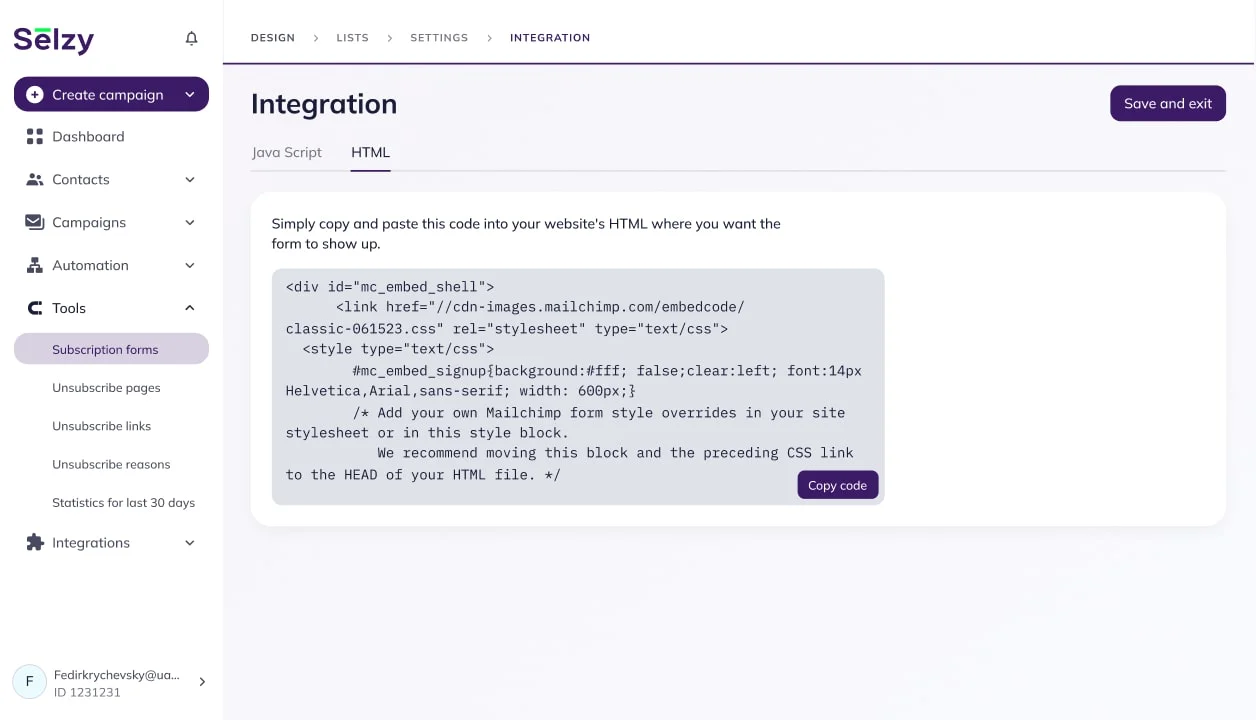Image resolution: width=1256 pixels, height=720 pixels.
Task: Switch to the Java Script tab
Action: click(287, 153)
